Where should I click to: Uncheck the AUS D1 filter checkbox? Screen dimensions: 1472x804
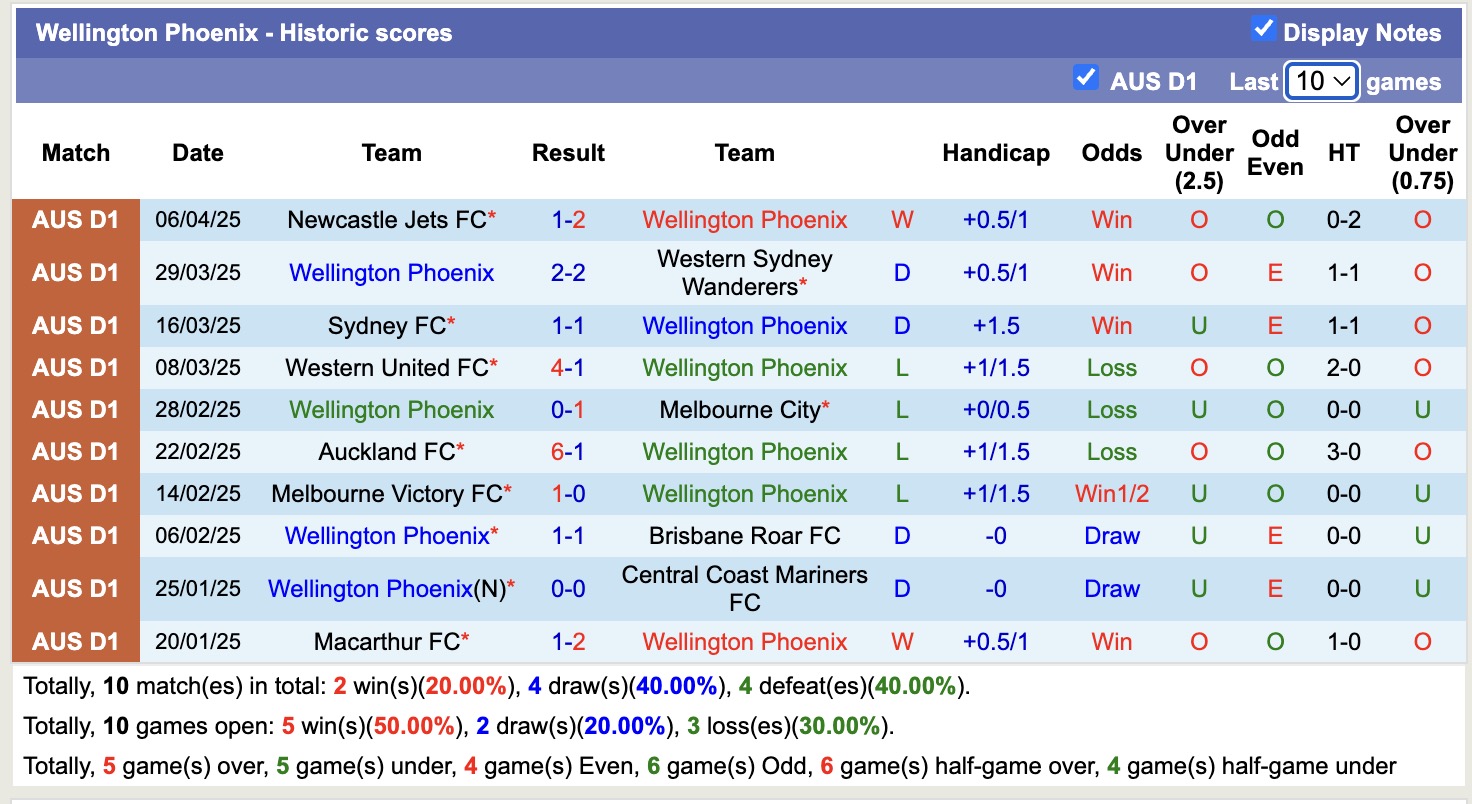click(1086, 77)
